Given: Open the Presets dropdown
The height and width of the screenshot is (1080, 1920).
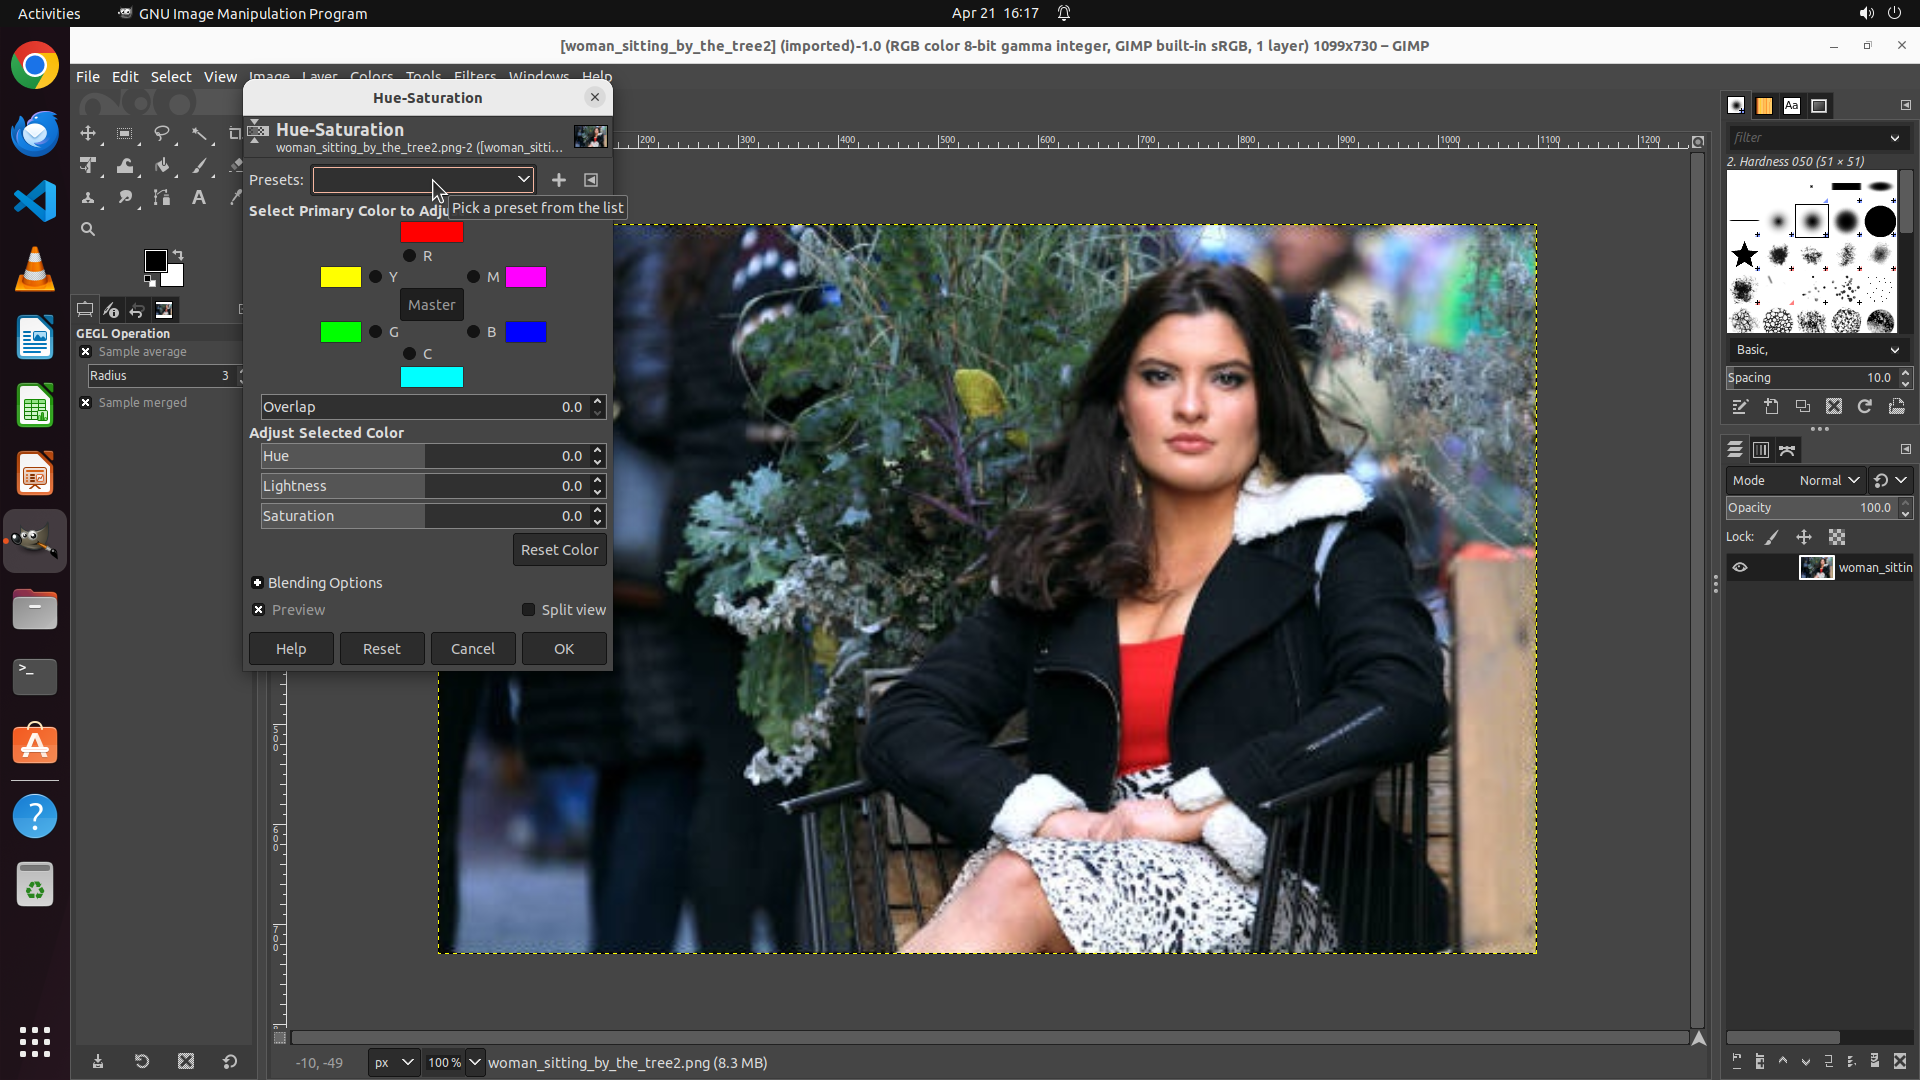Looking at the screenshot, I should click(x=423, y=180).
